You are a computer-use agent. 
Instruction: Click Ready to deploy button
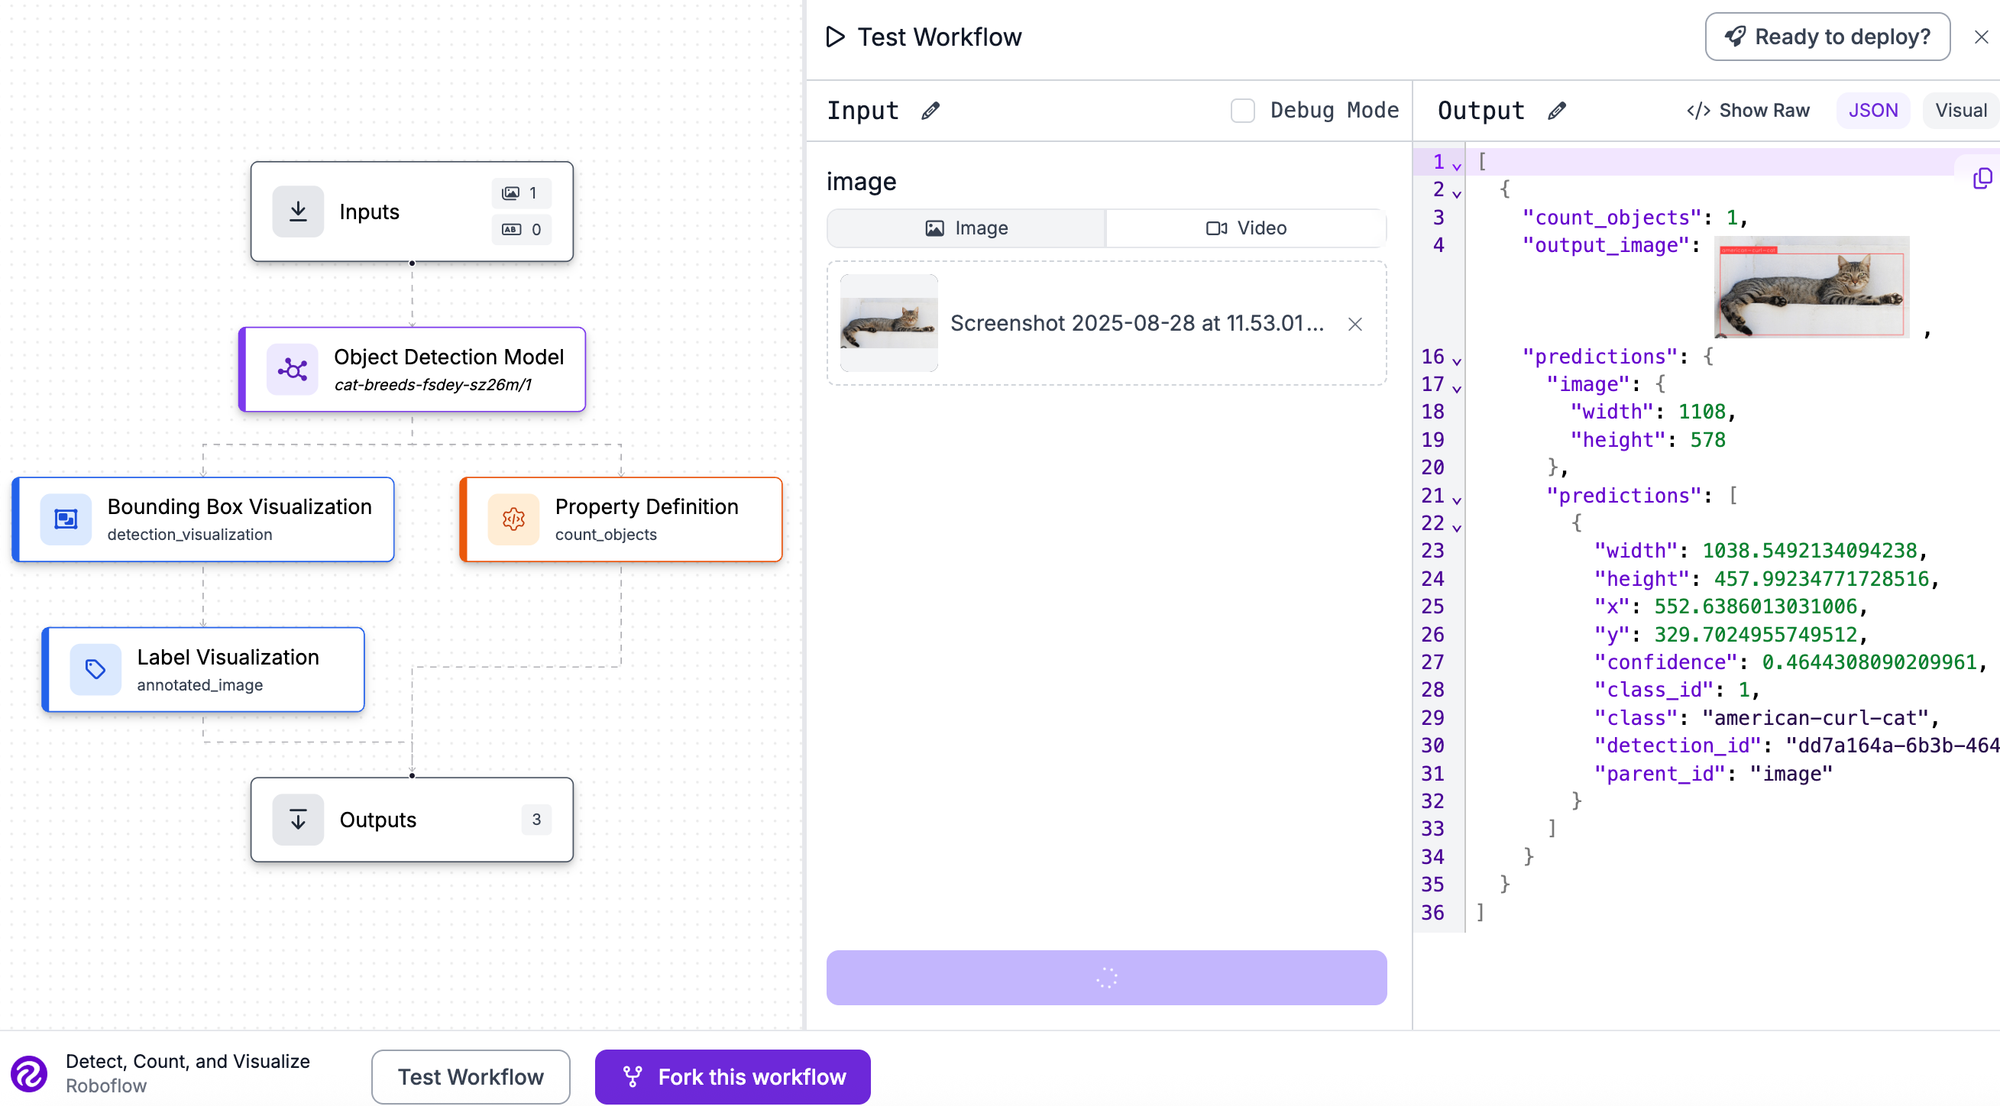pyautogui.click(x=1827, y=37)
